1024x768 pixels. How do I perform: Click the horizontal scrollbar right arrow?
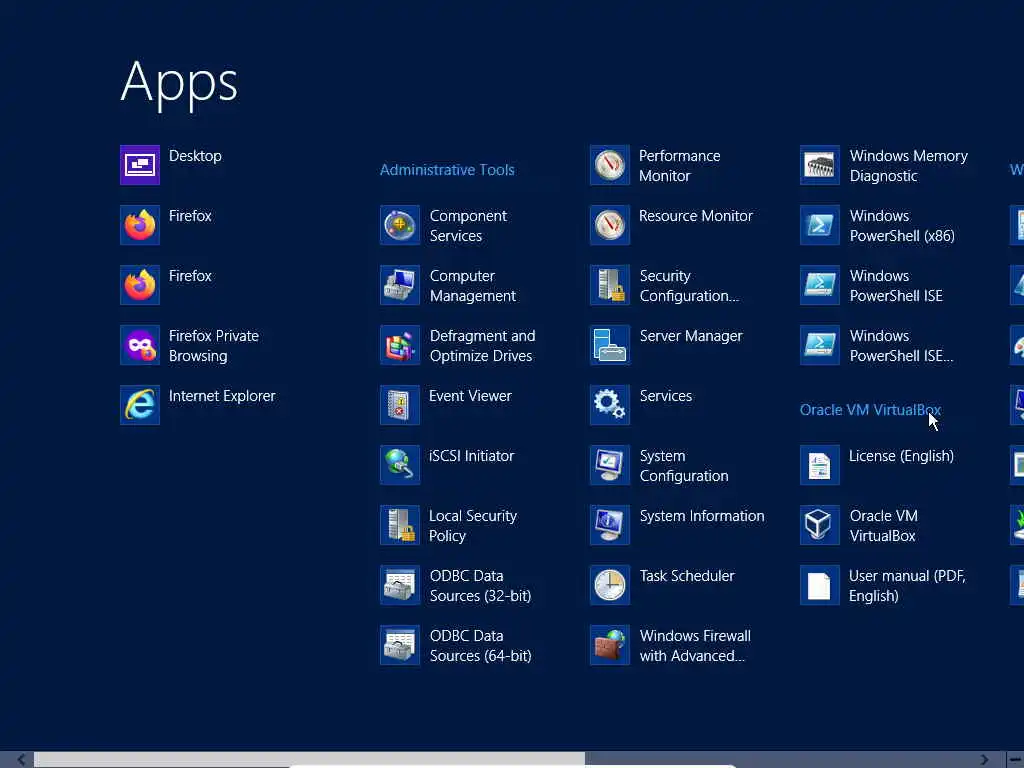pyautogui.click(x=984, y=760)
